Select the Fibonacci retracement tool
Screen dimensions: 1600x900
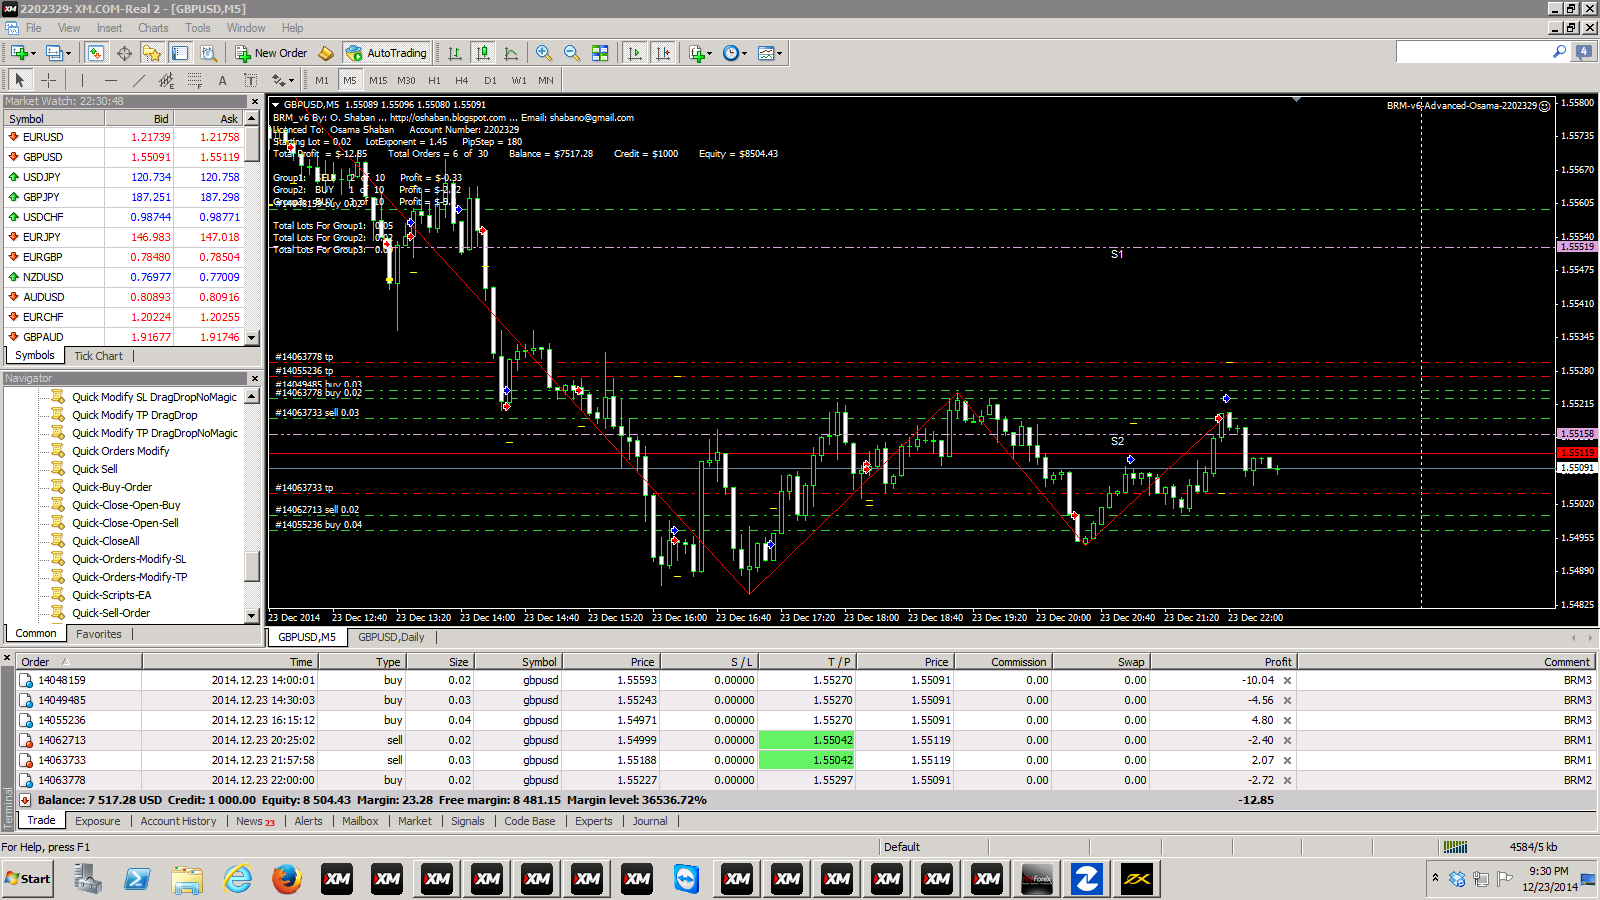pyautogui.click(x=194, y=80)
